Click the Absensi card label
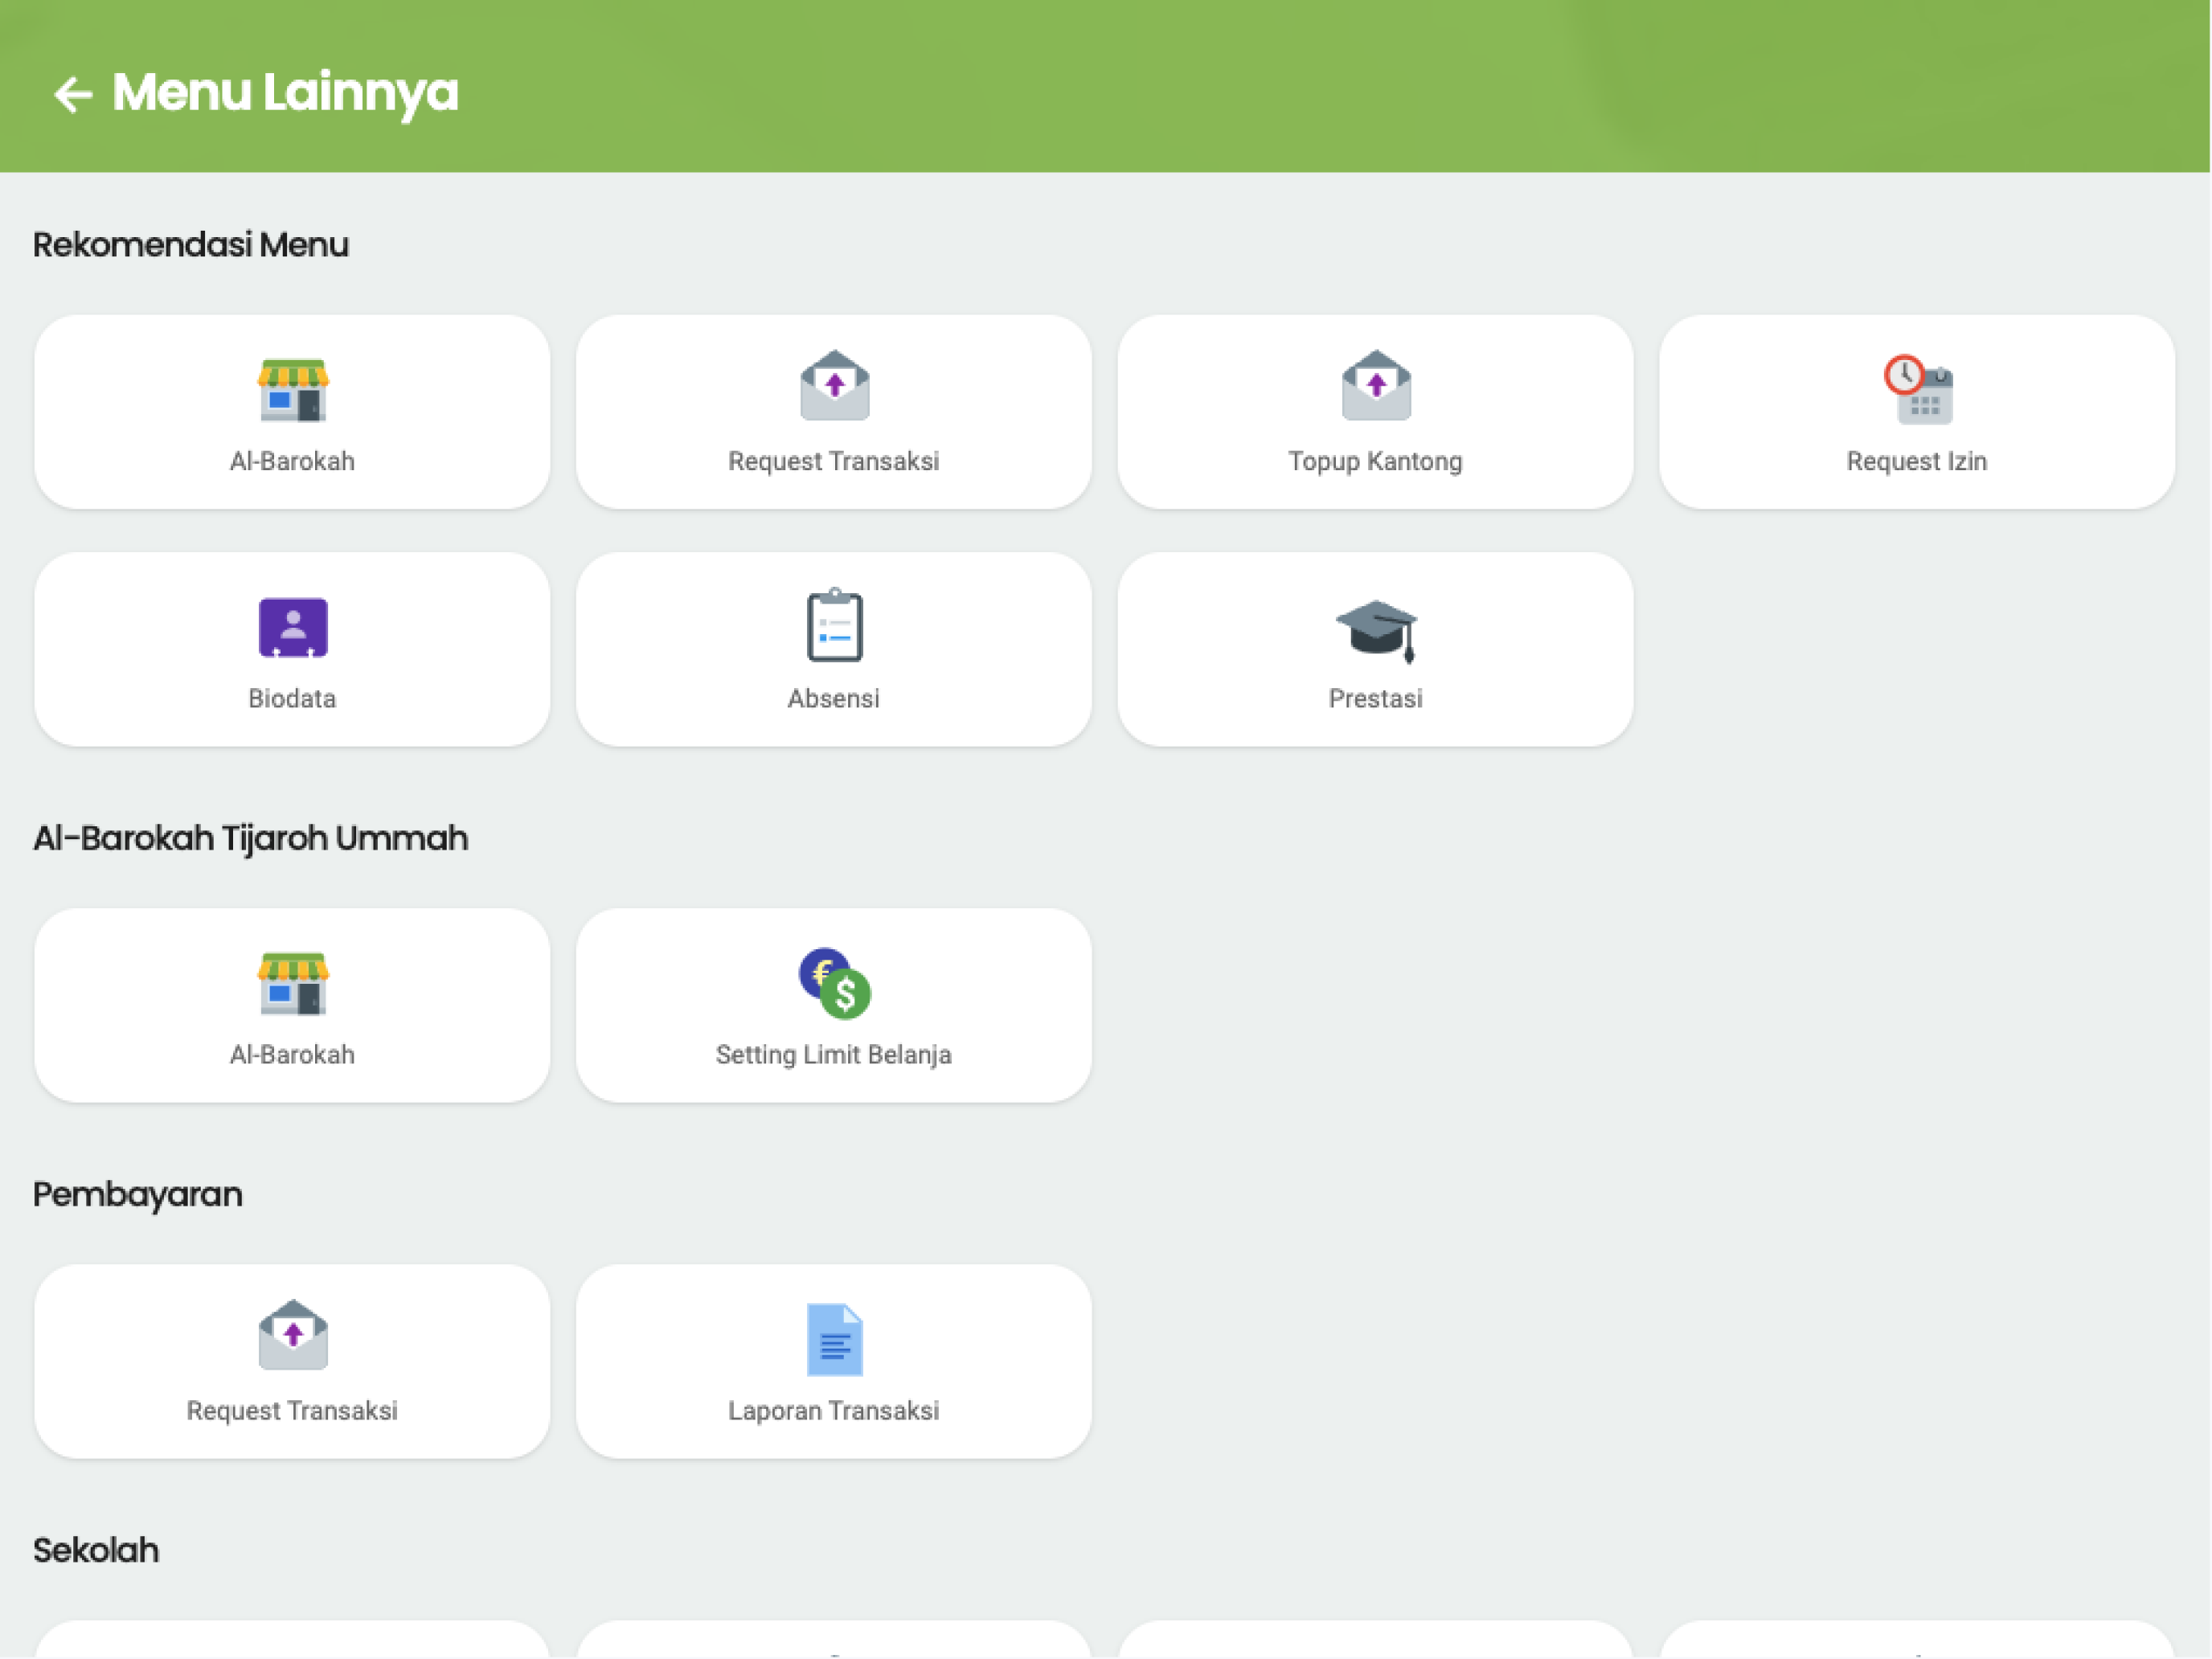Viewport: 2212px width, 1659px height. coord(833,698)
